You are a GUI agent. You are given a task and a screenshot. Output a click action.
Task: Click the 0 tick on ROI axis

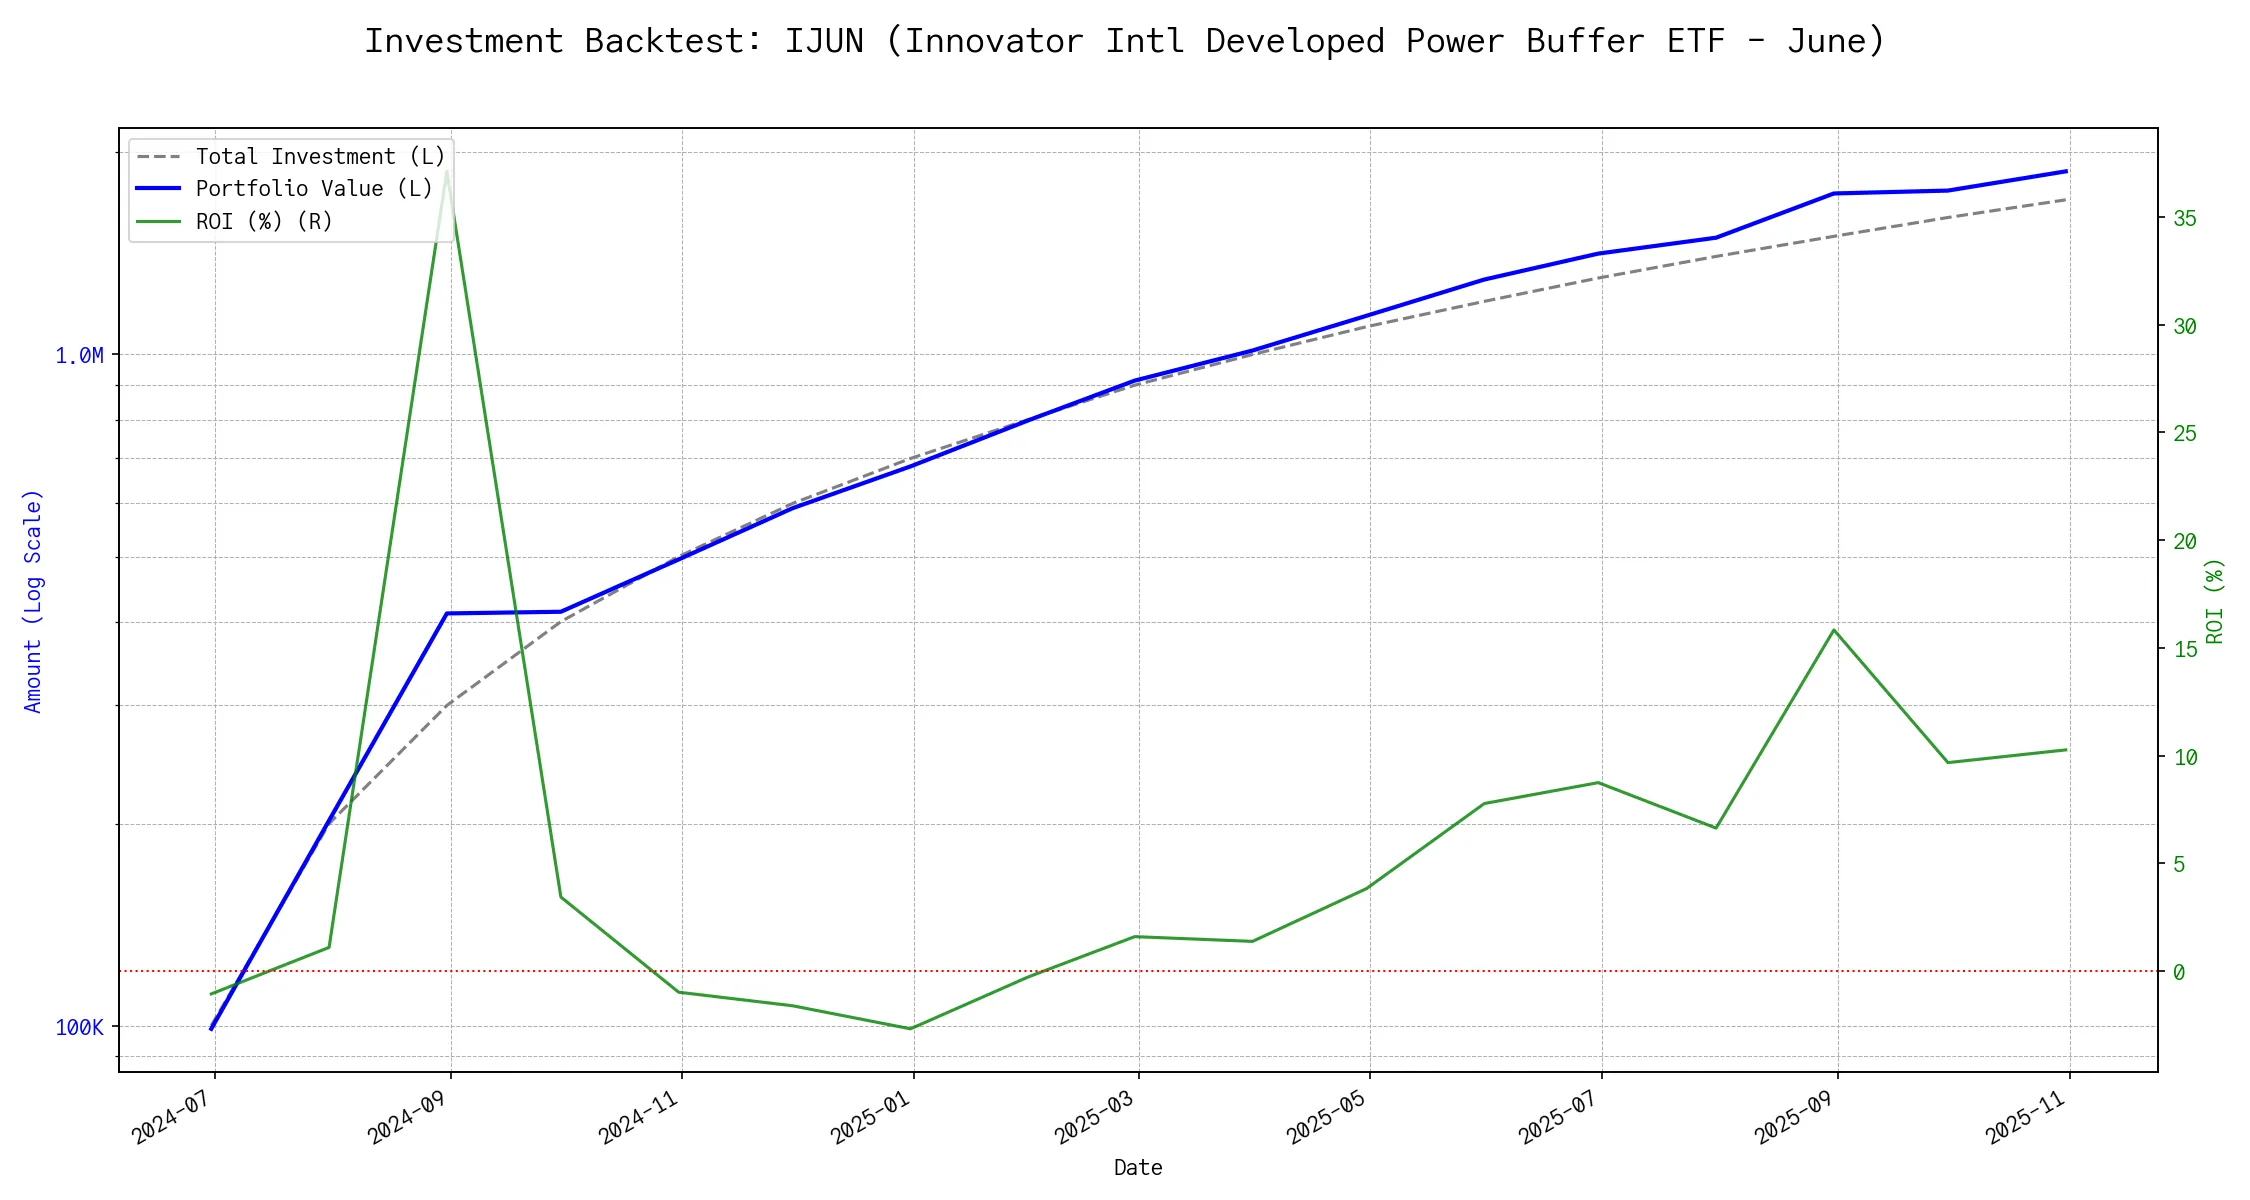click(x=2179, y=972)
